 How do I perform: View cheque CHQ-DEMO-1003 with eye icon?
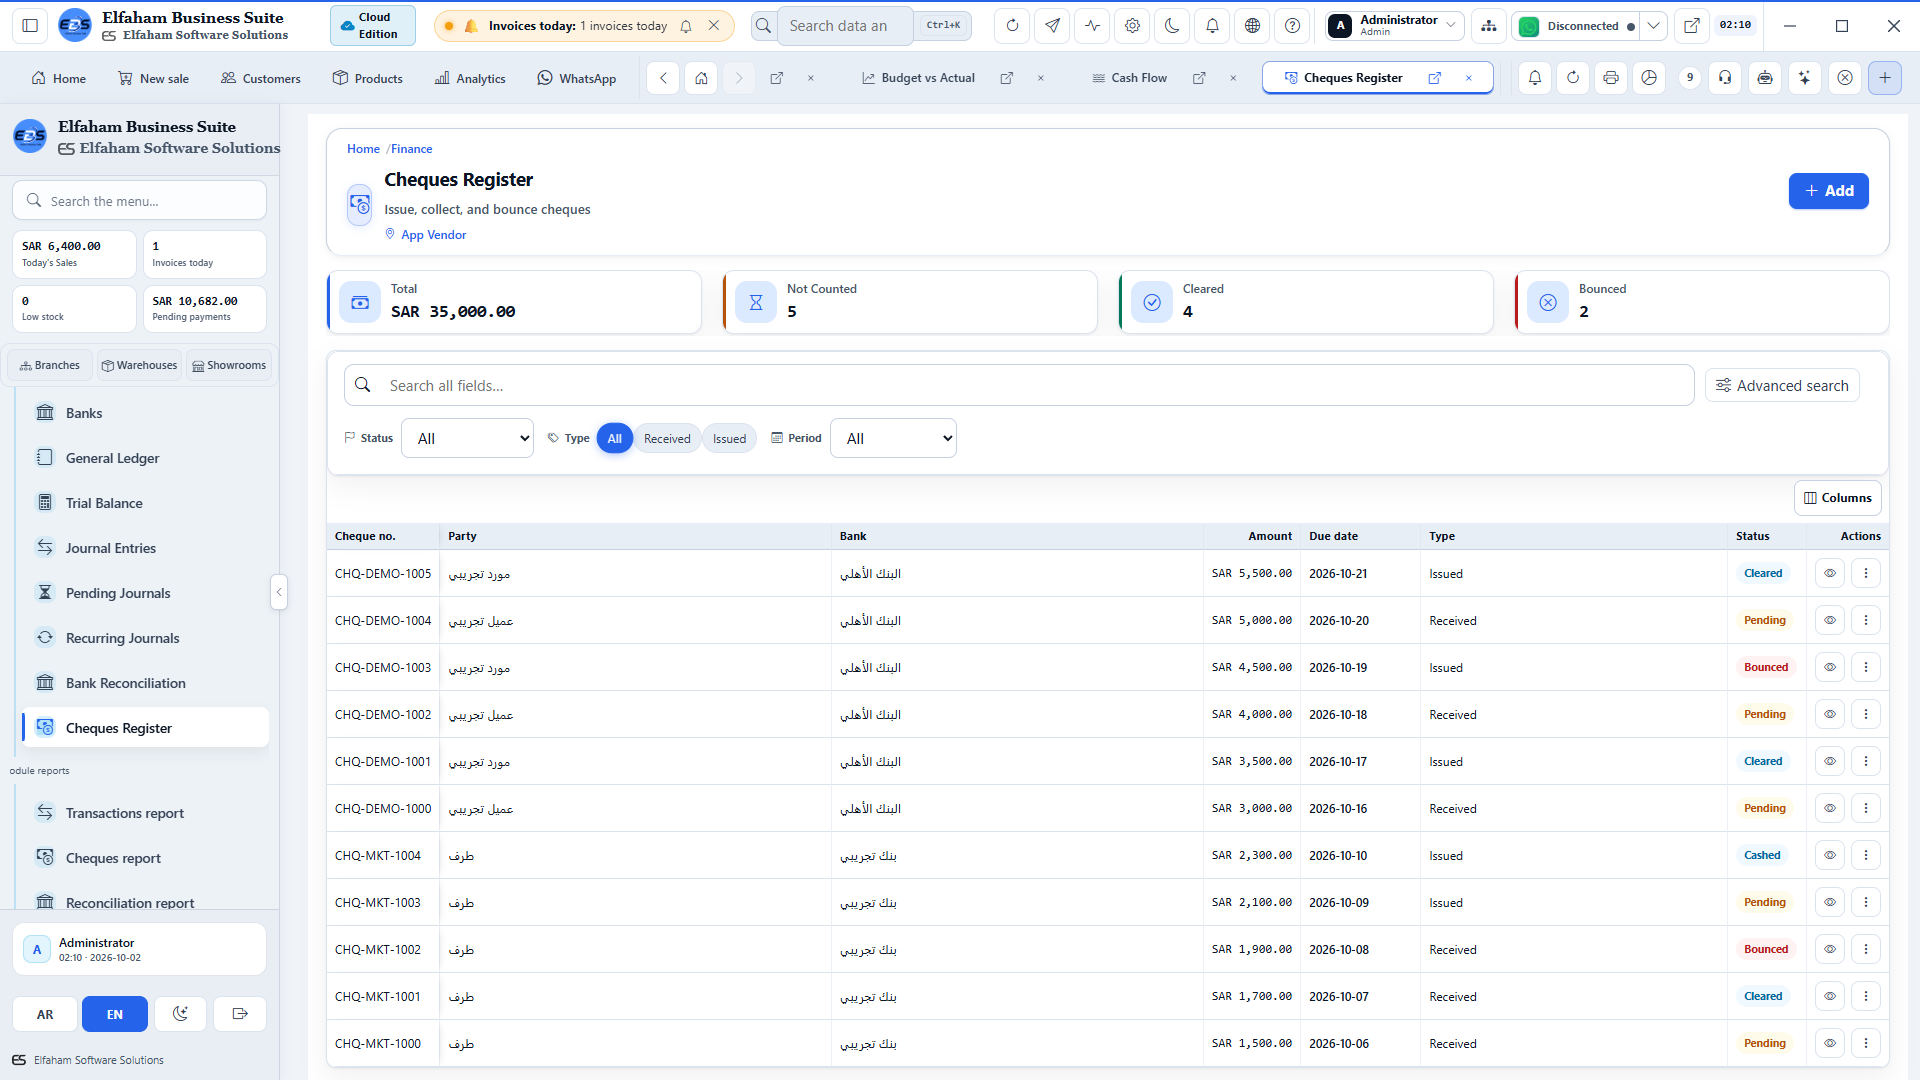(1830, 668)
